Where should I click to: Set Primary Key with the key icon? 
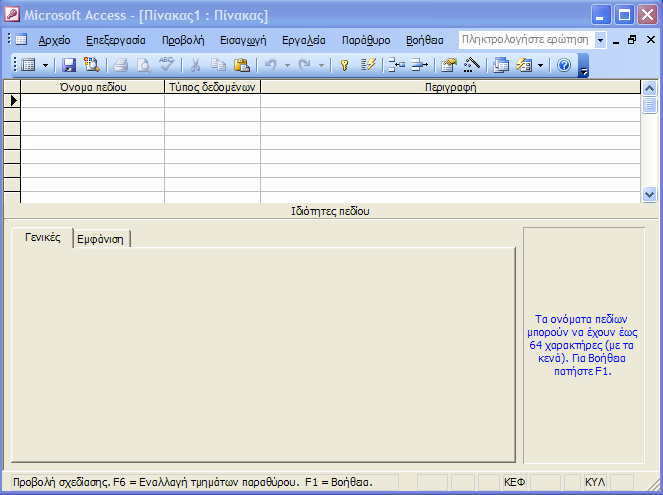point(345,65)
